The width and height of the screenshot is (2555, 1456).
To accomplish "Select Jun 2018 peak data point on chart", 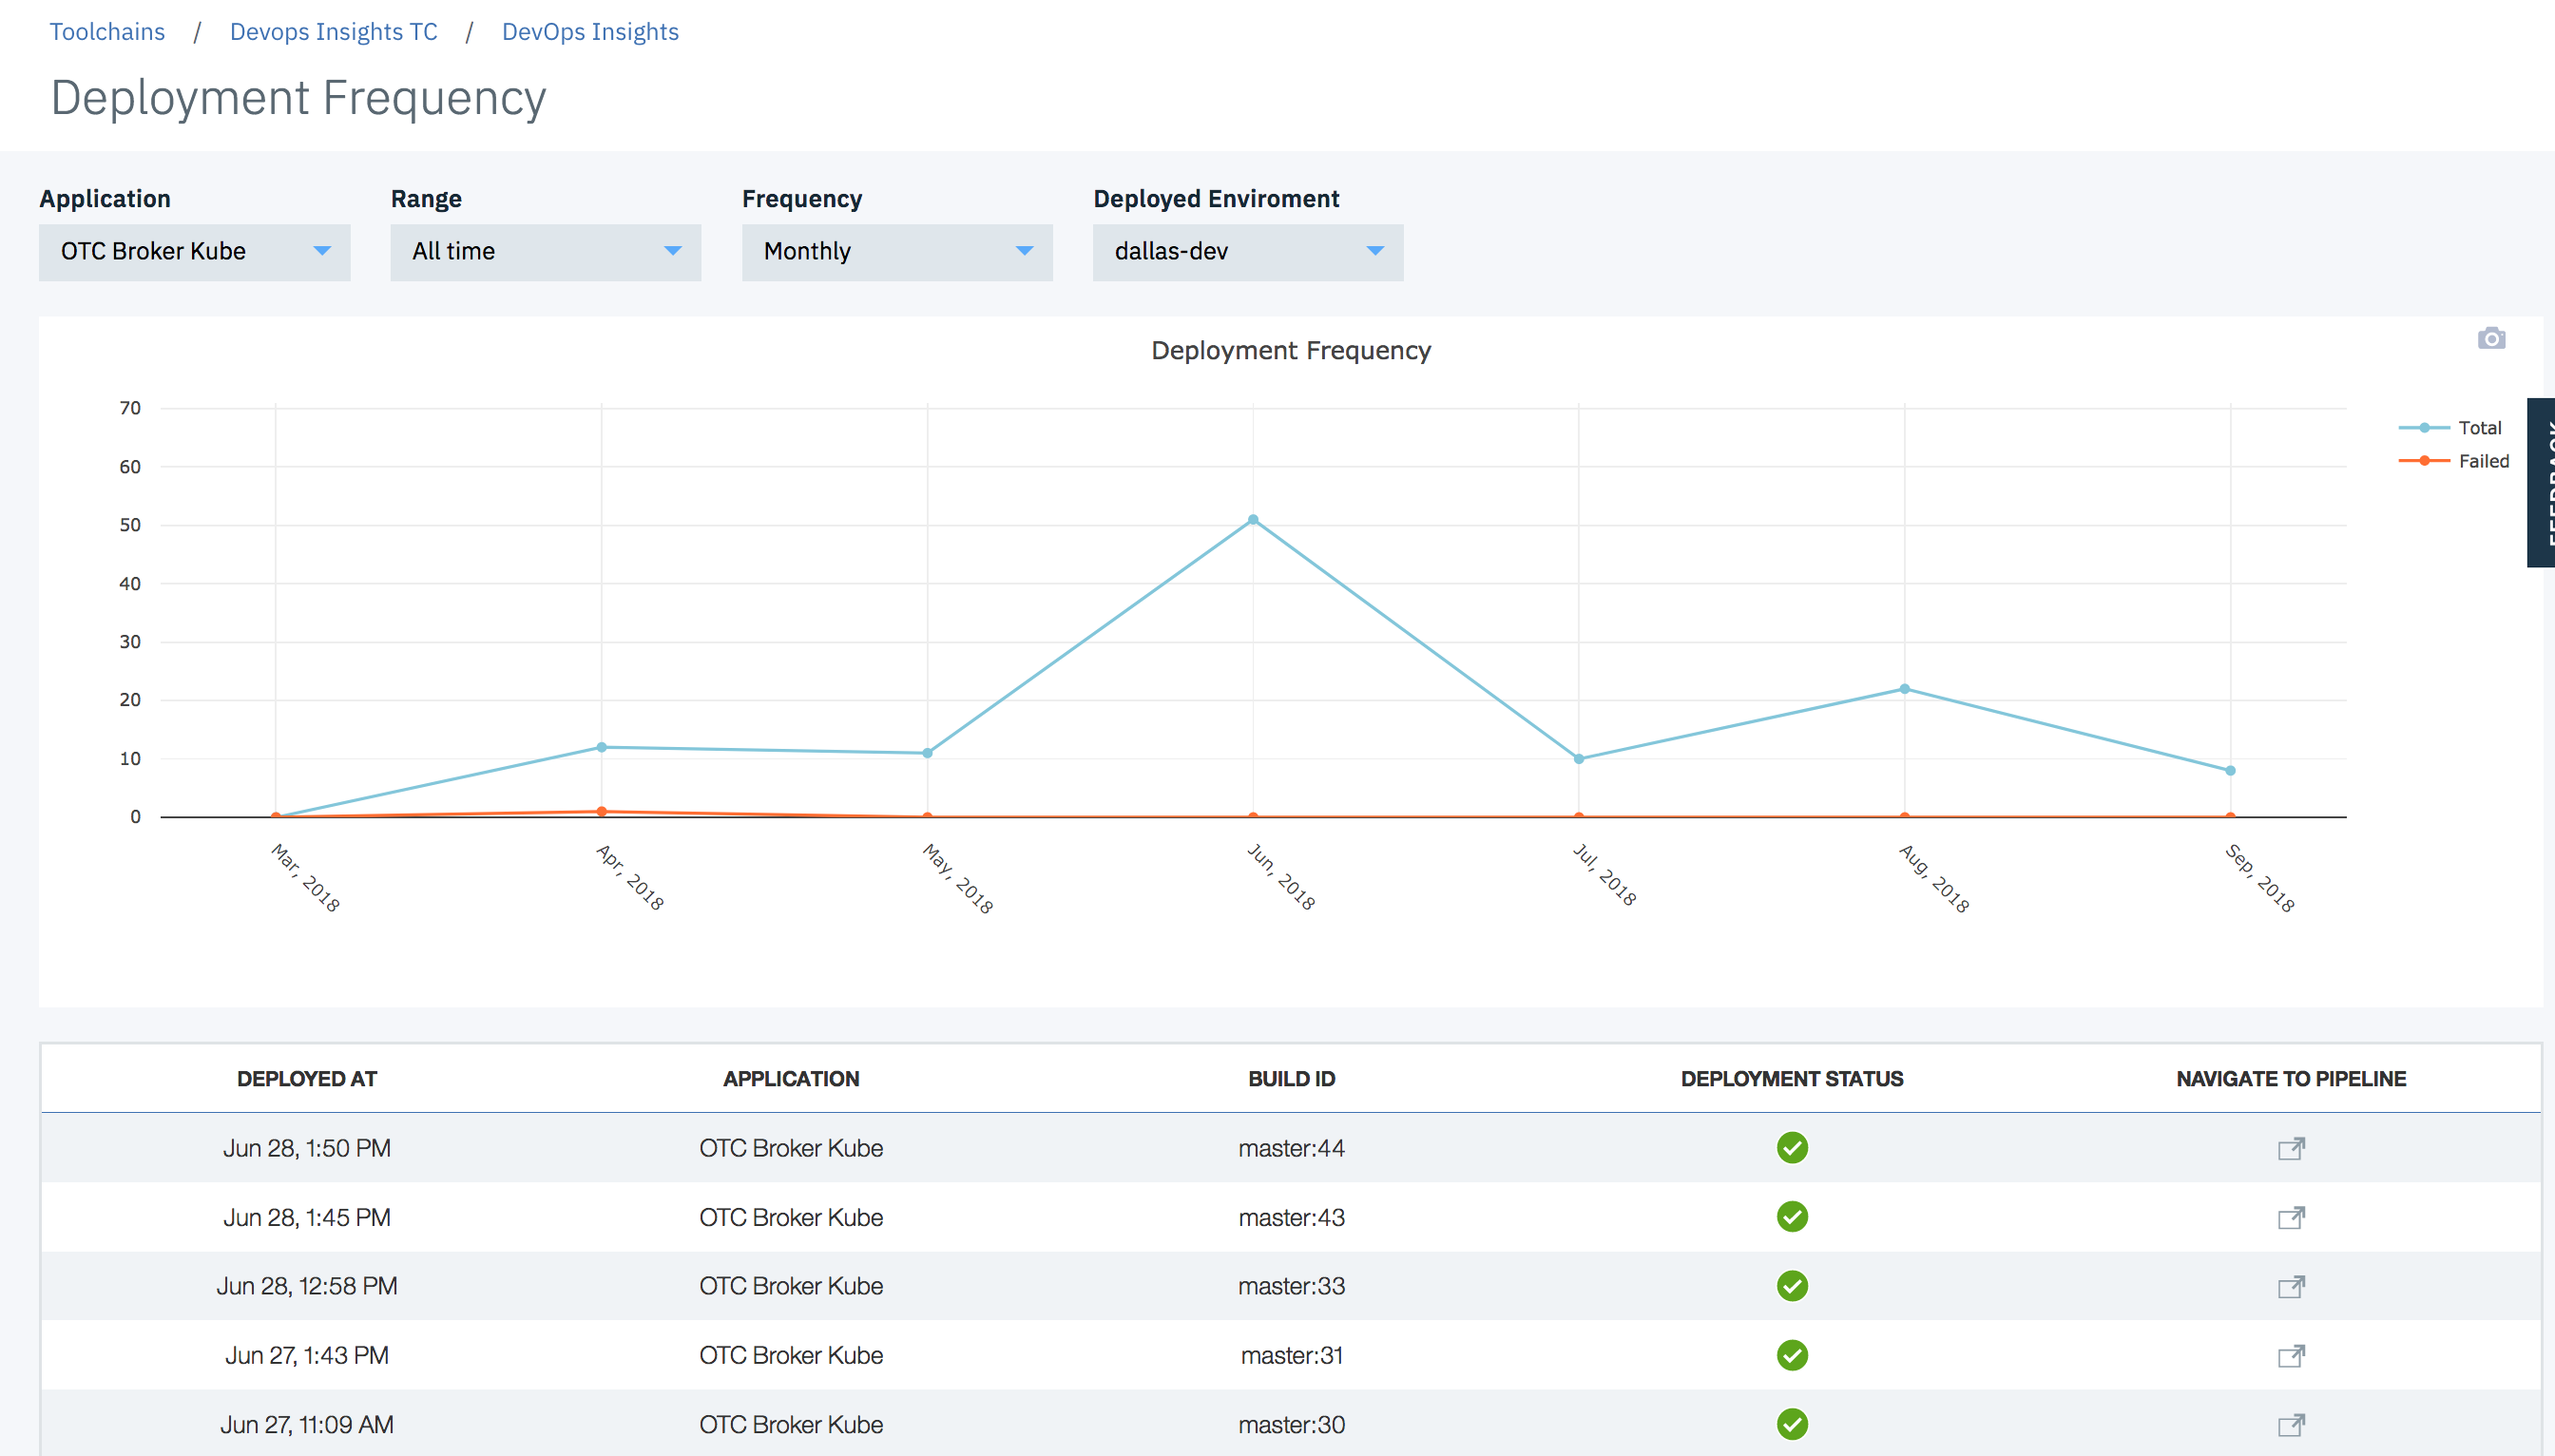I will [x=1253, y=520].
